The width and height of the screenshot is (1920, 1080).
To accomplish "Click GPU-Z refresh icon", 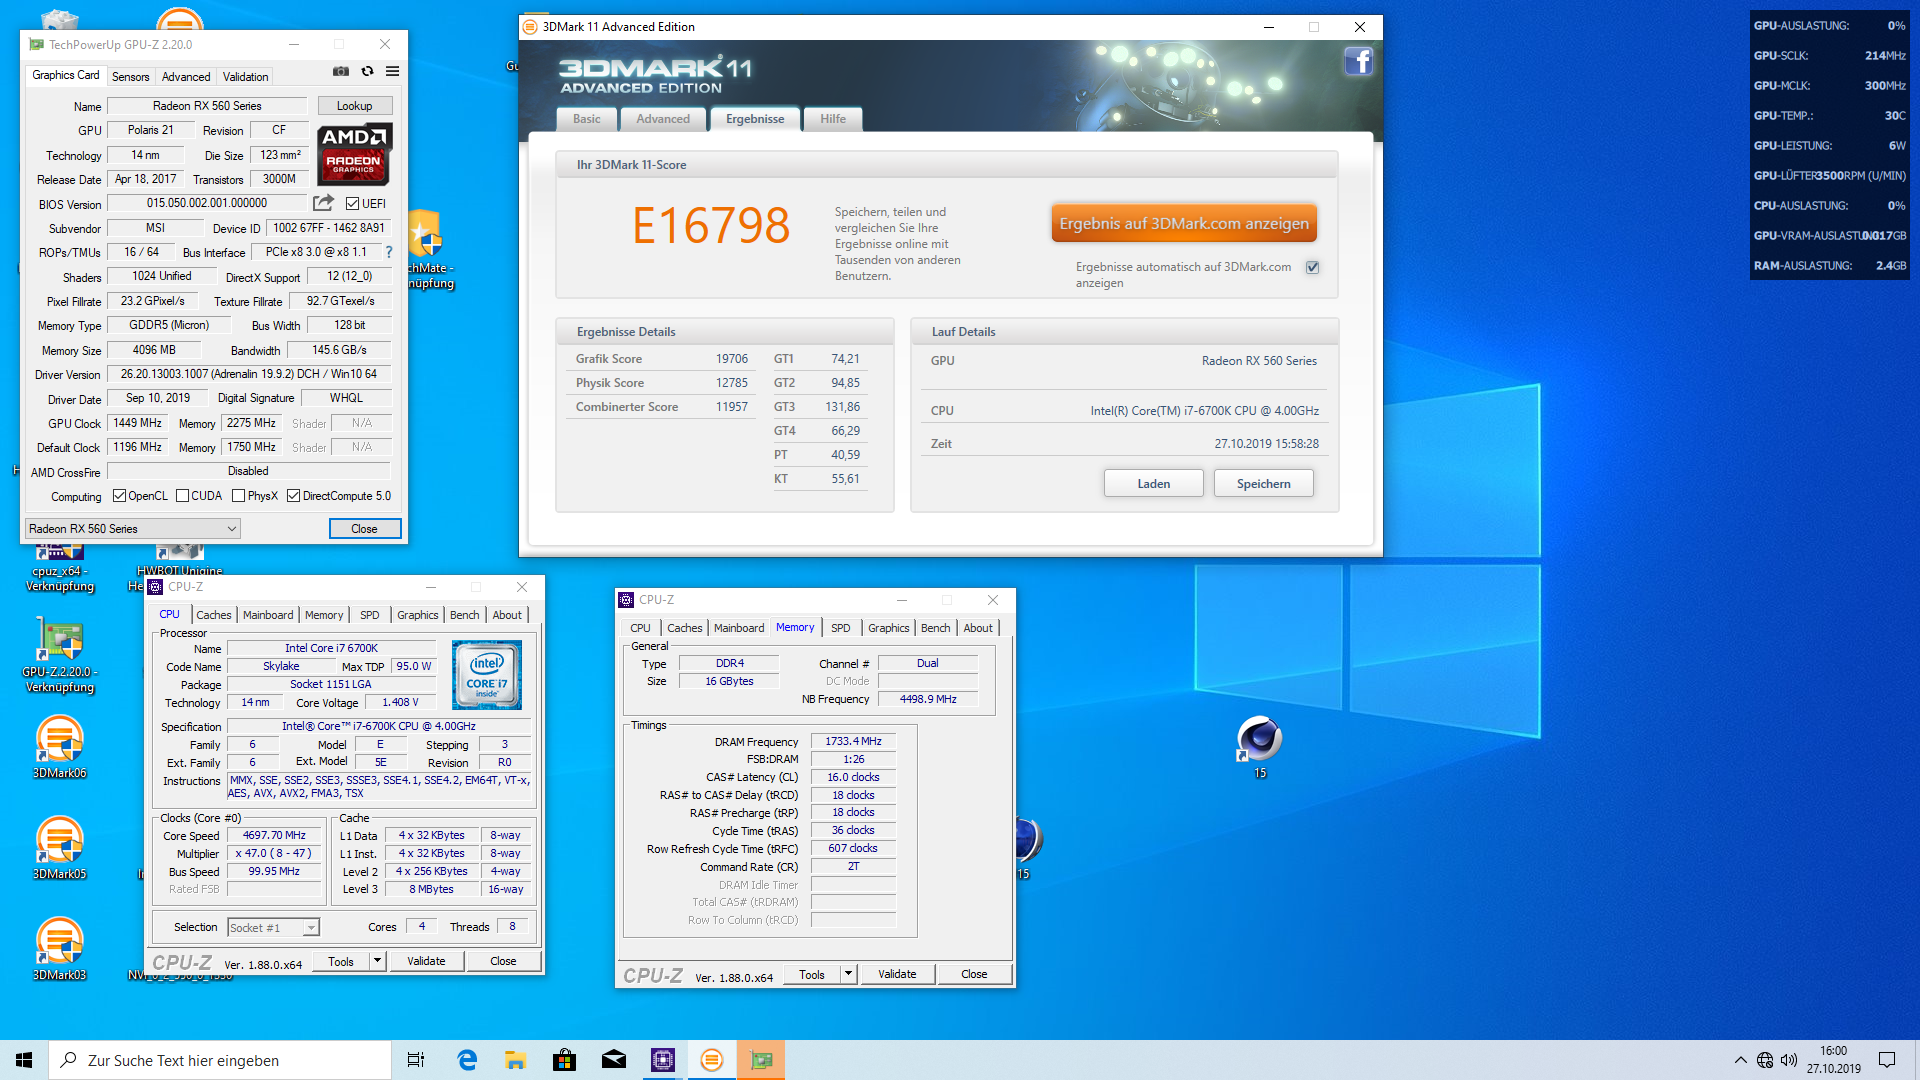I will [x=367, y=72].
